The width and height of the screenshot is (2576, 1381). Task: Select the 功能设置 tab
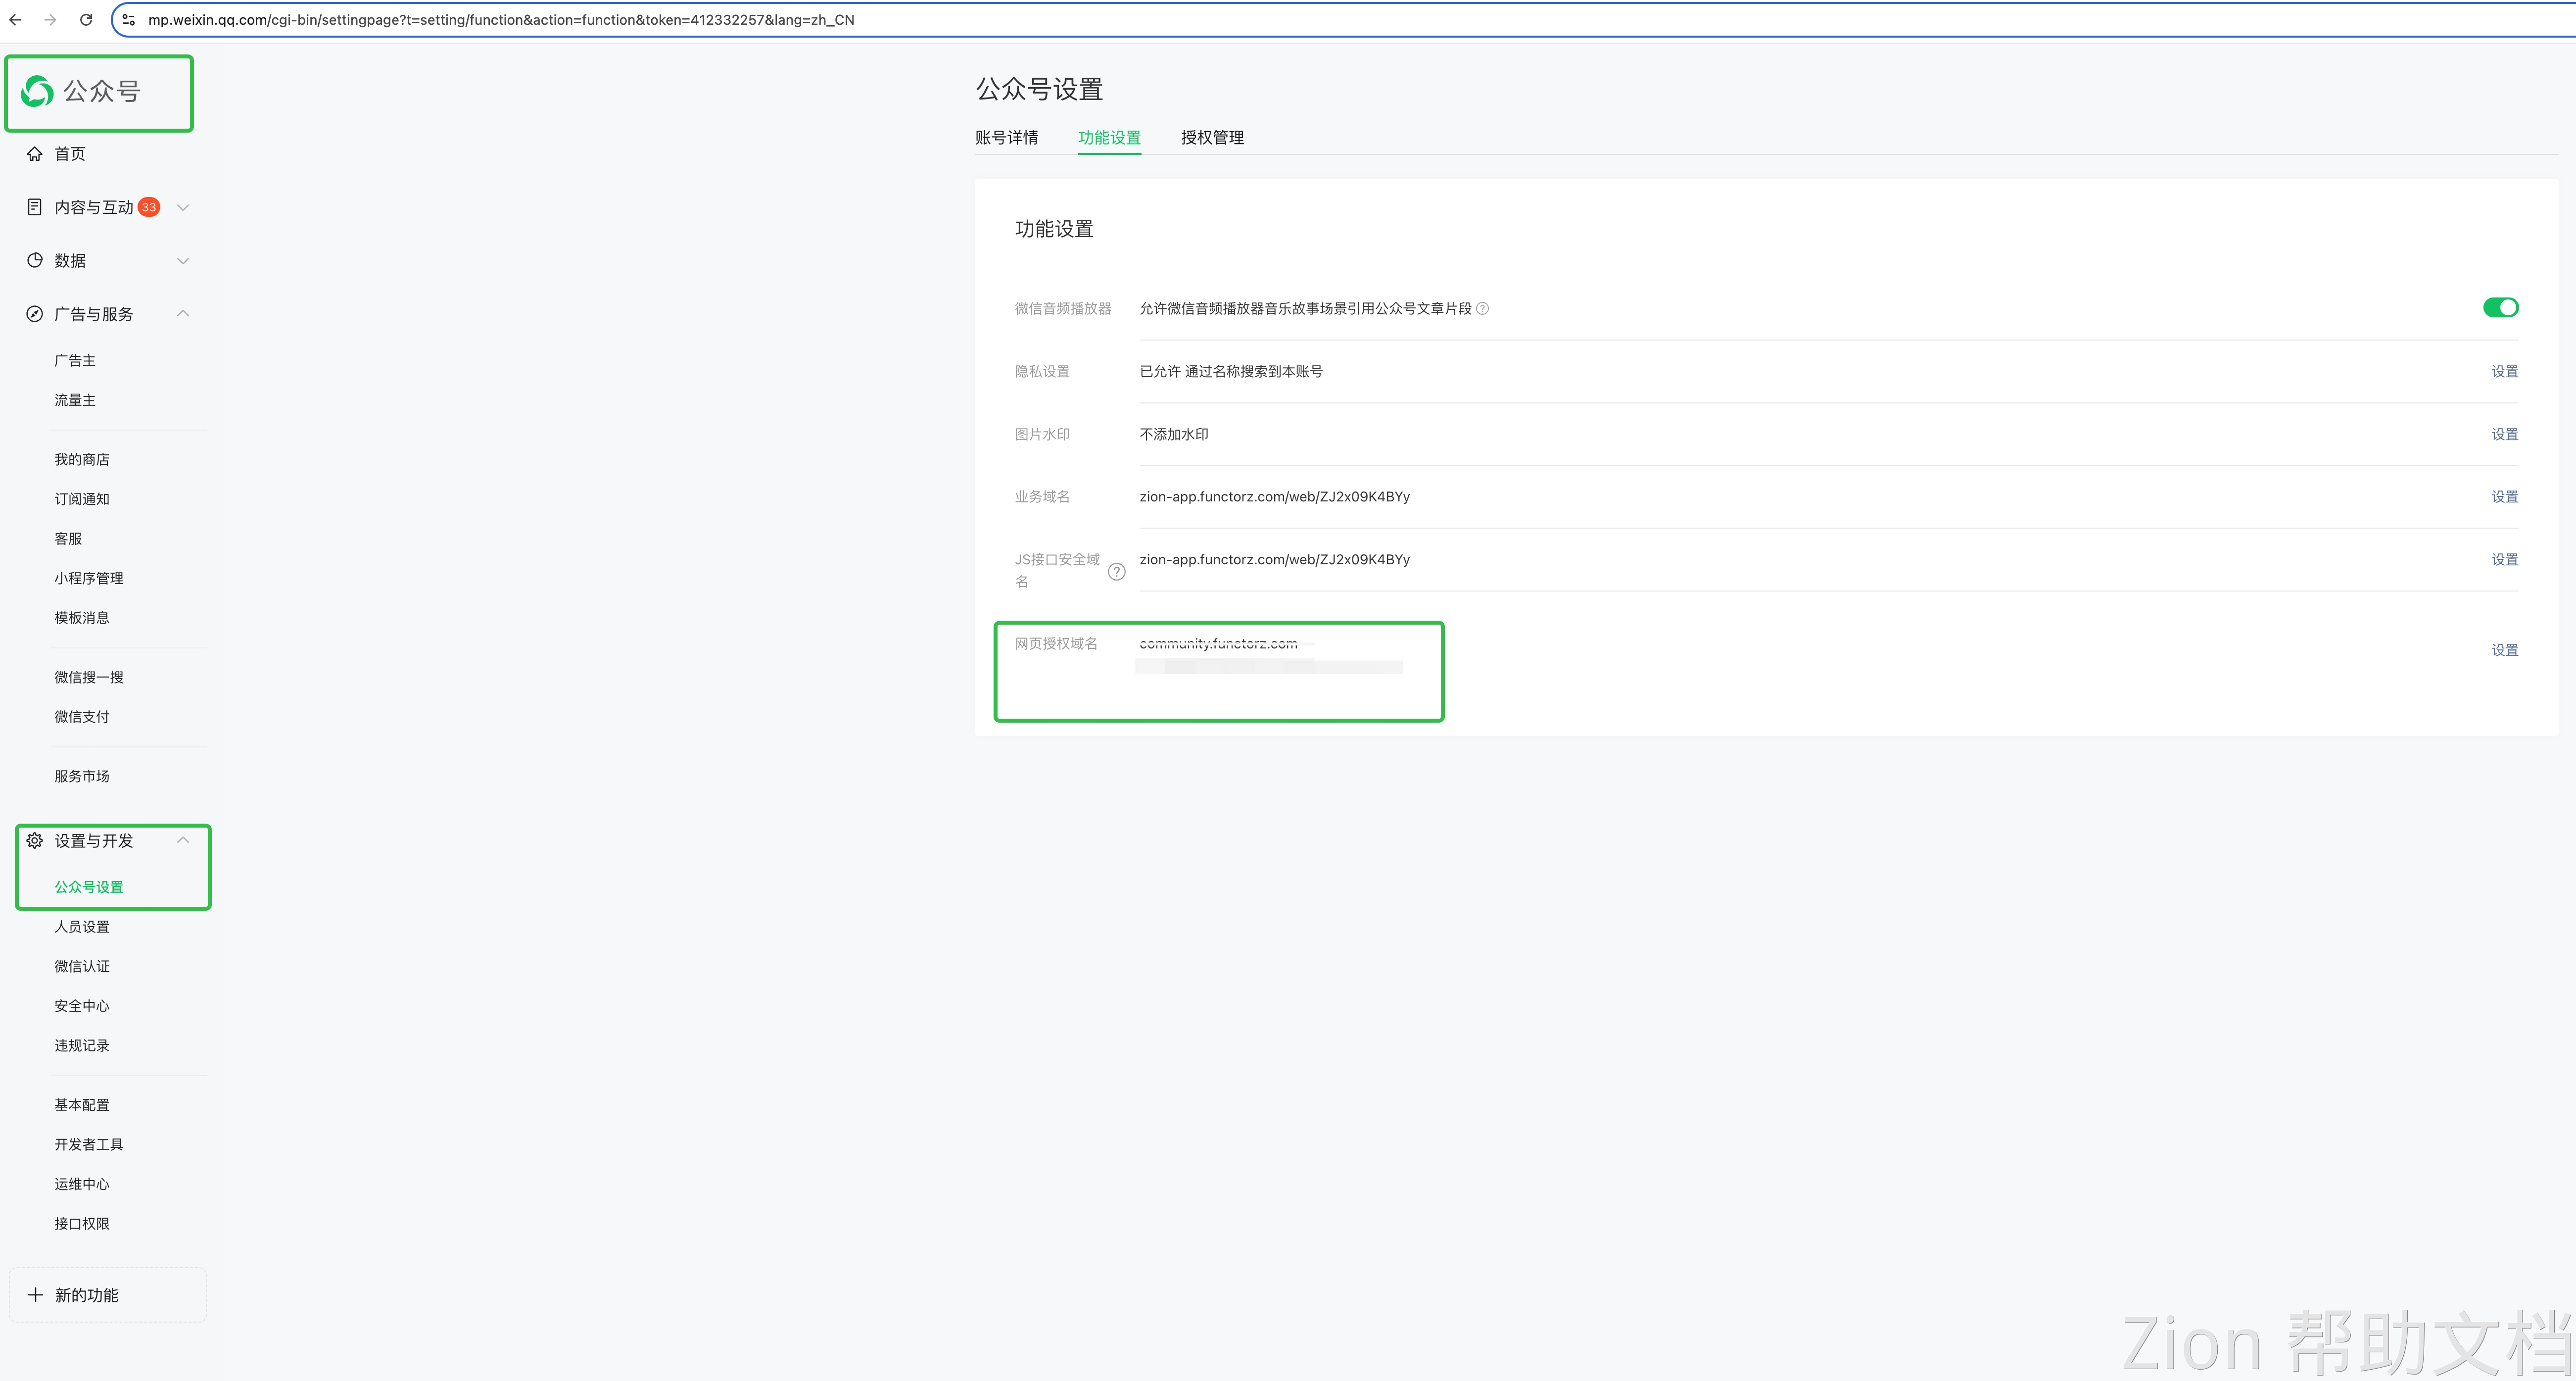point(1109,138)
